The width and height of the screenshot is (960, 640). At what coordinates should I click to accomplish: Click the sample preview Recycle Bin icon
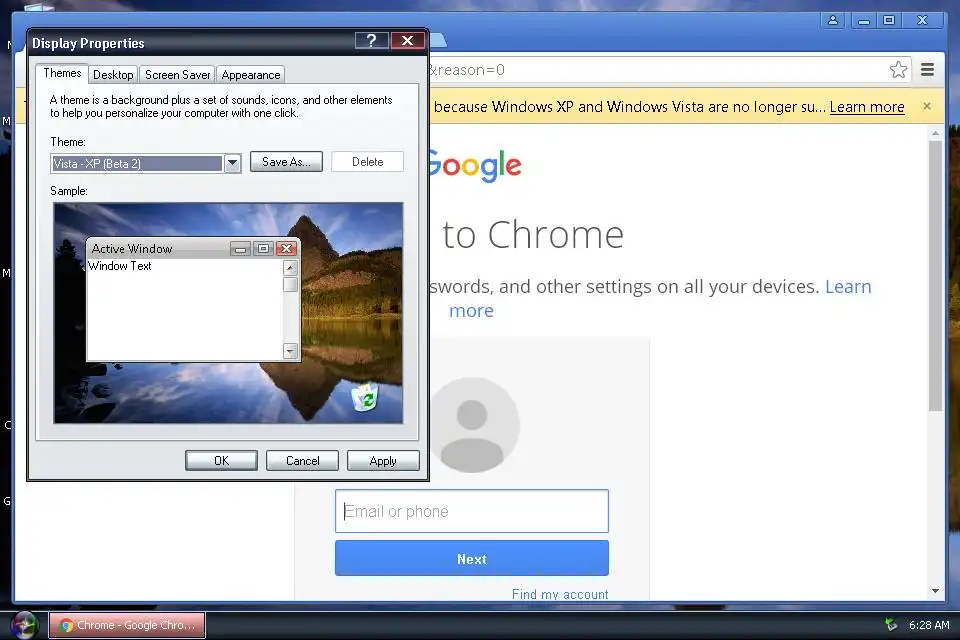(x=365, y=397)
